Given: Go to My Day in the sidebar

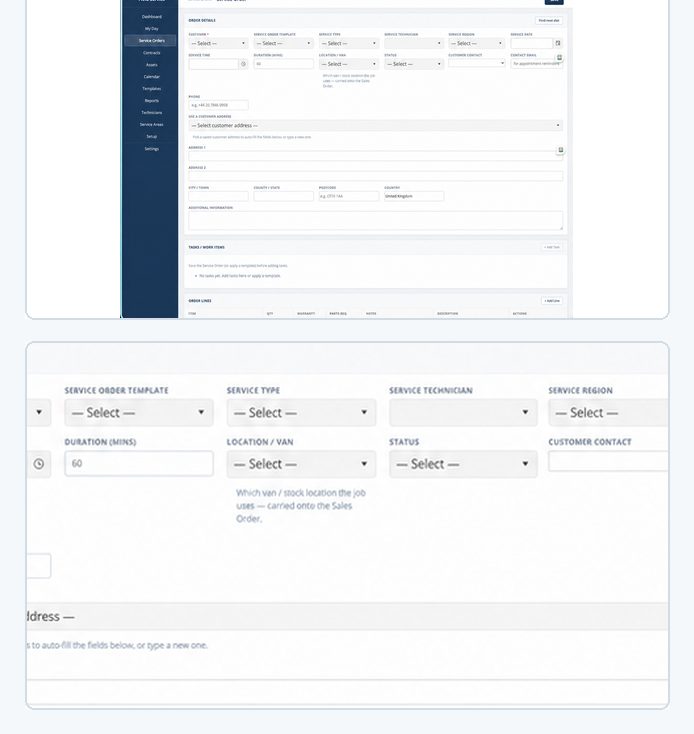Looking at the screenshot, I should [x=152, y=29].
